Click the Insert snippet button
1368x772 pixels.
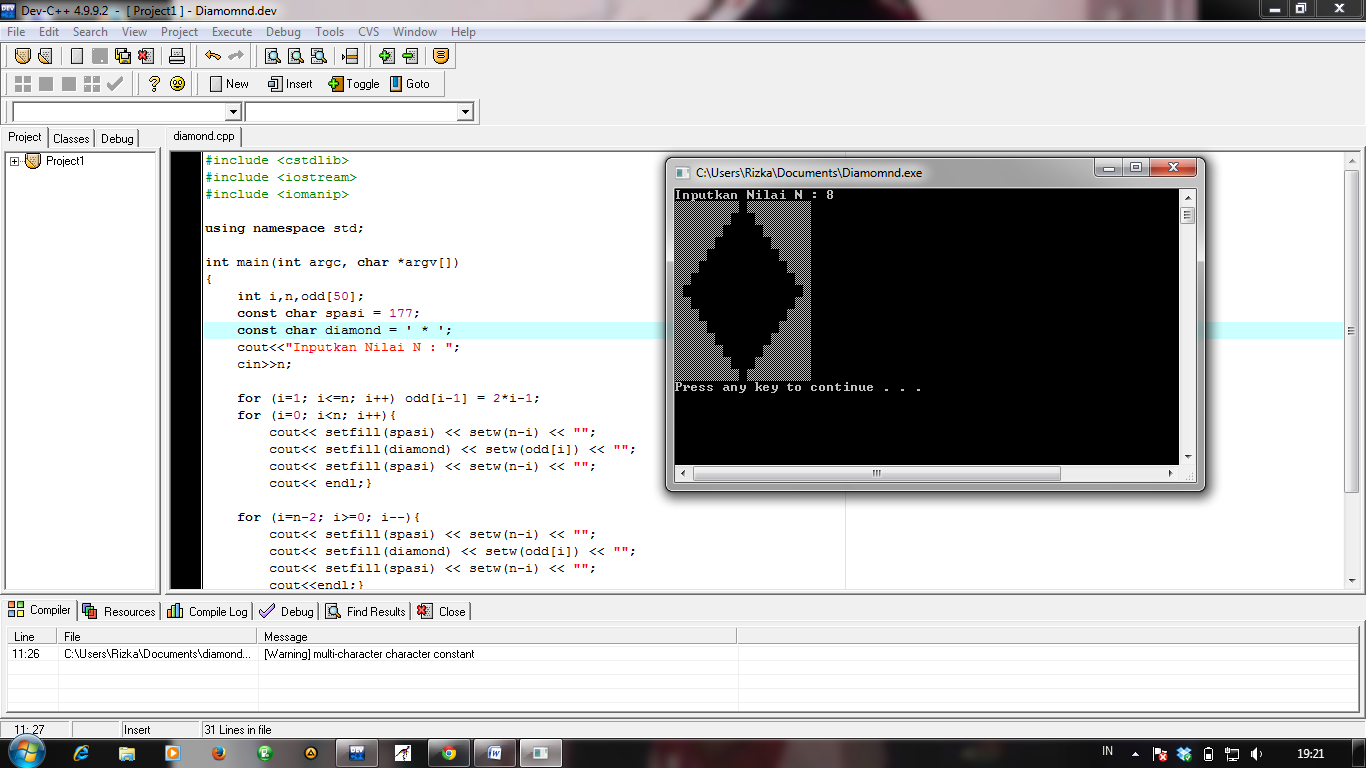pos(289,84)
